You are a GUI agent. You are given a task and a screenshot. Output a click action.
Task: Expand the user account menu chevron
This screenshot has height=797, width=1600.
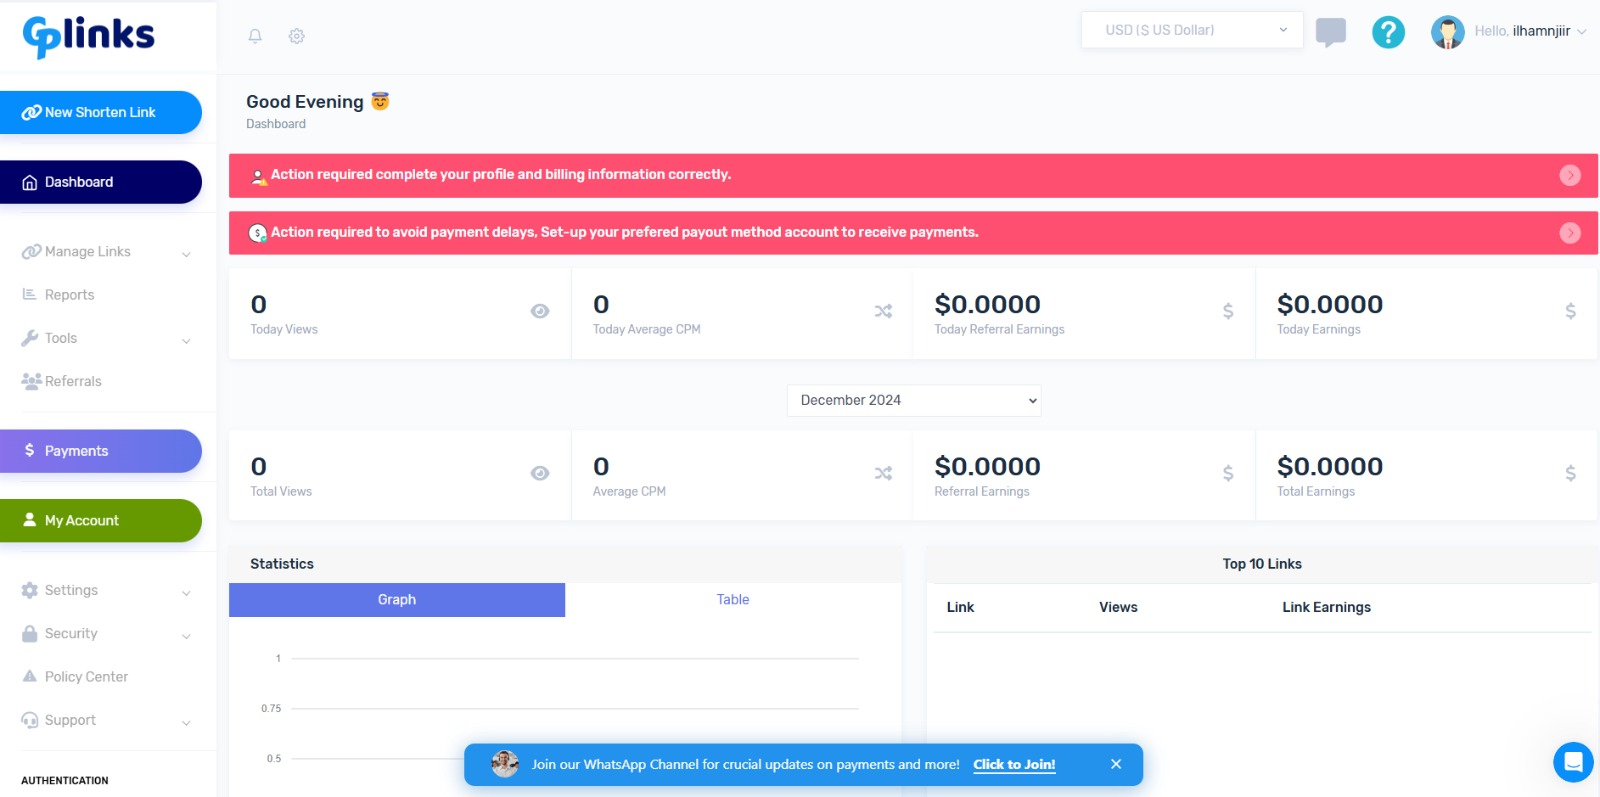tap(1582, 32)
